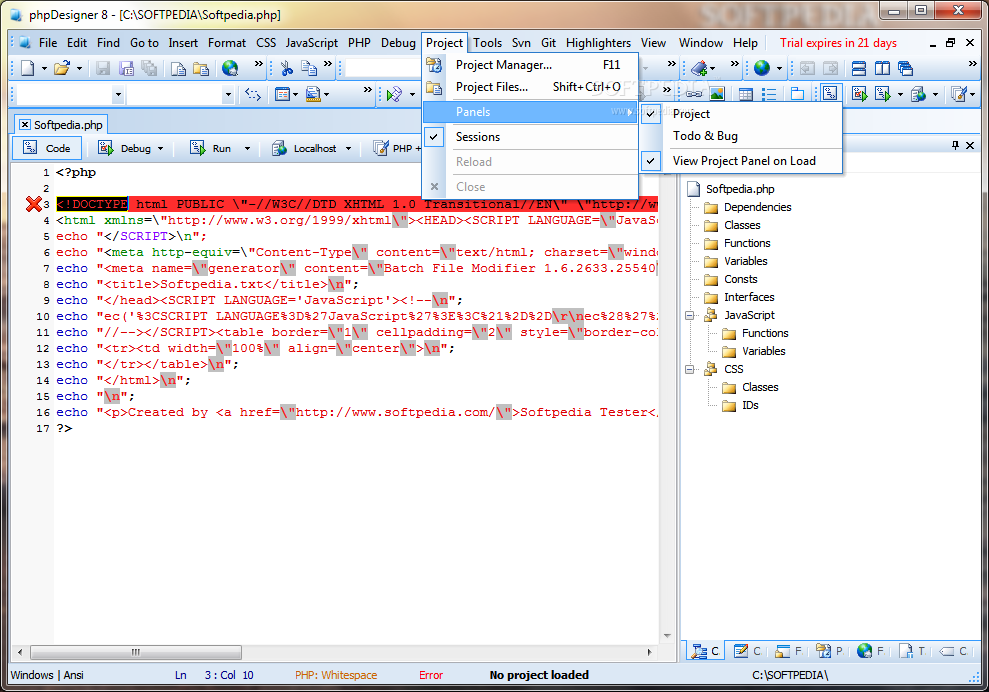Screen dimensions: 989x692
Task: Click the insert image toolbar icon
Action: tap(717, 94)
